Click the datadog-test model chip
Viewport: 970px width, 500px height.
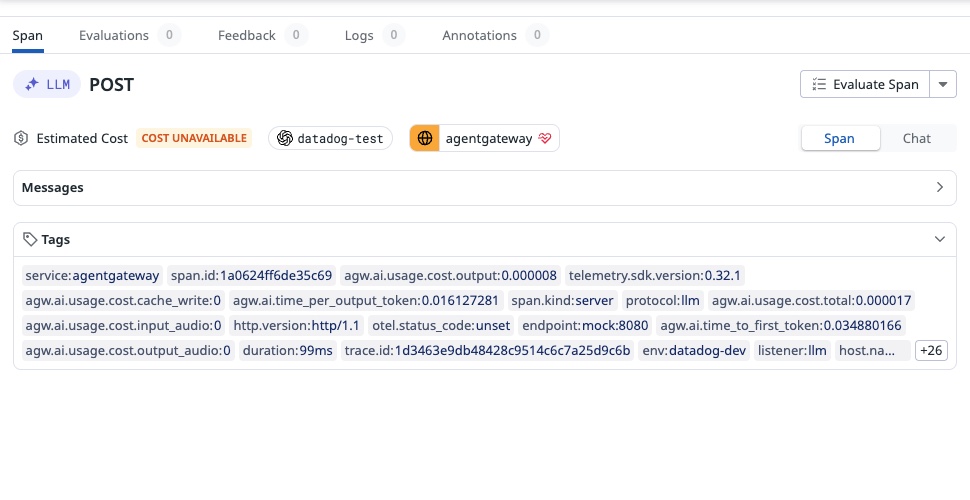click(x=330, y=138)
